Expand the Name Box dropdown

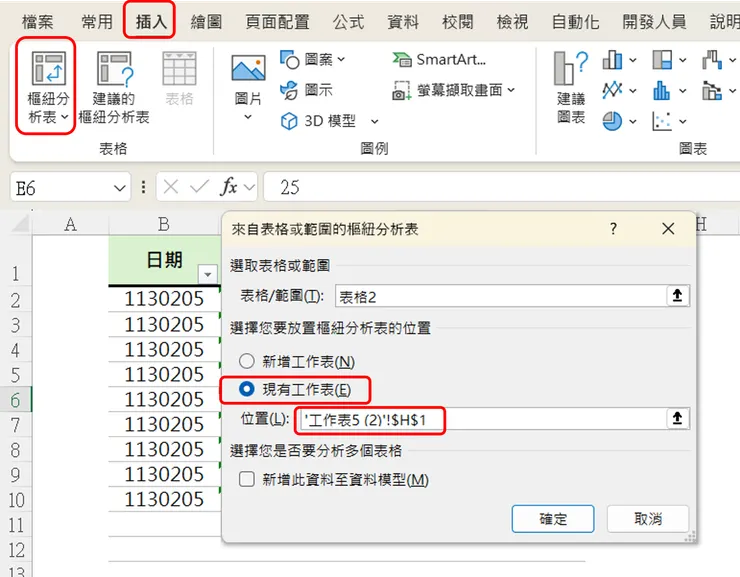pos(120,188)
